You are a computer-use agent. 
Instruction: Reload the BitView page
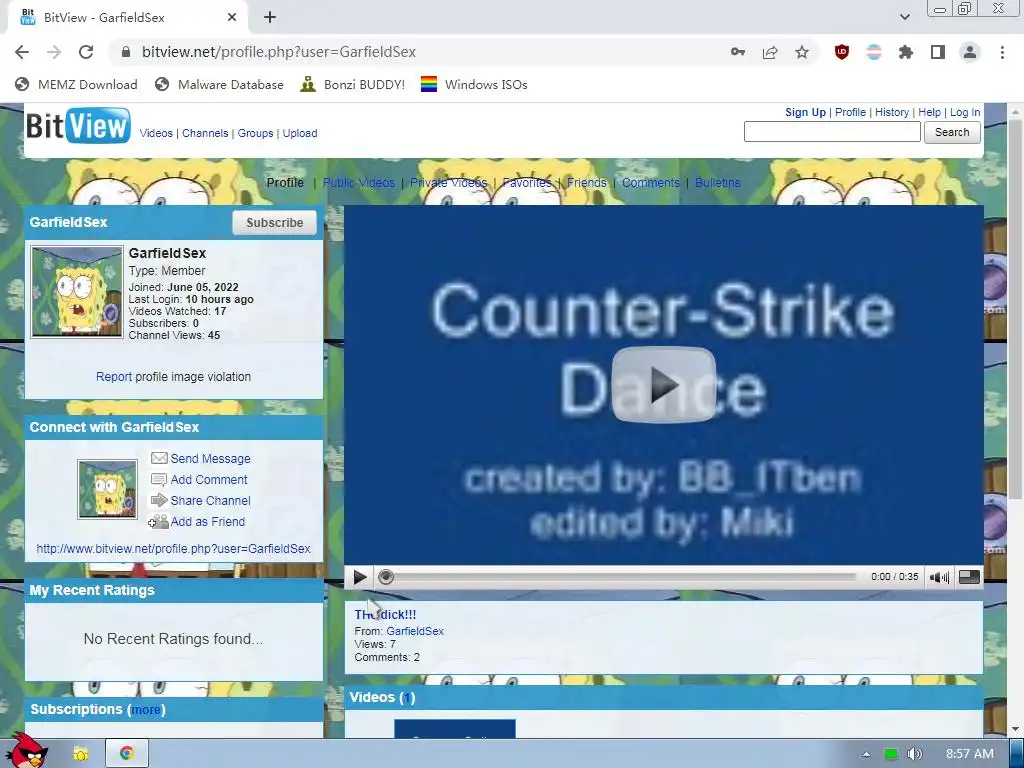86,52
